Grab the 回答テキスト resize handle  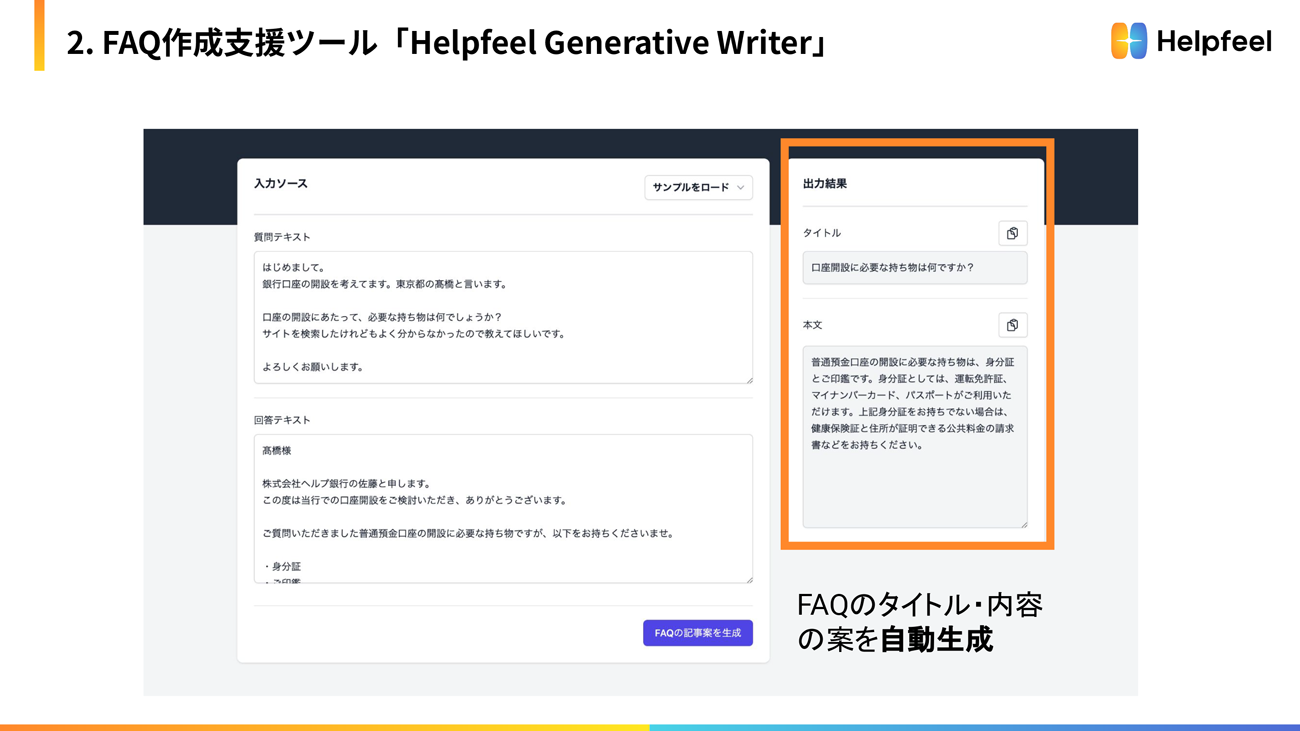(748, 579)
